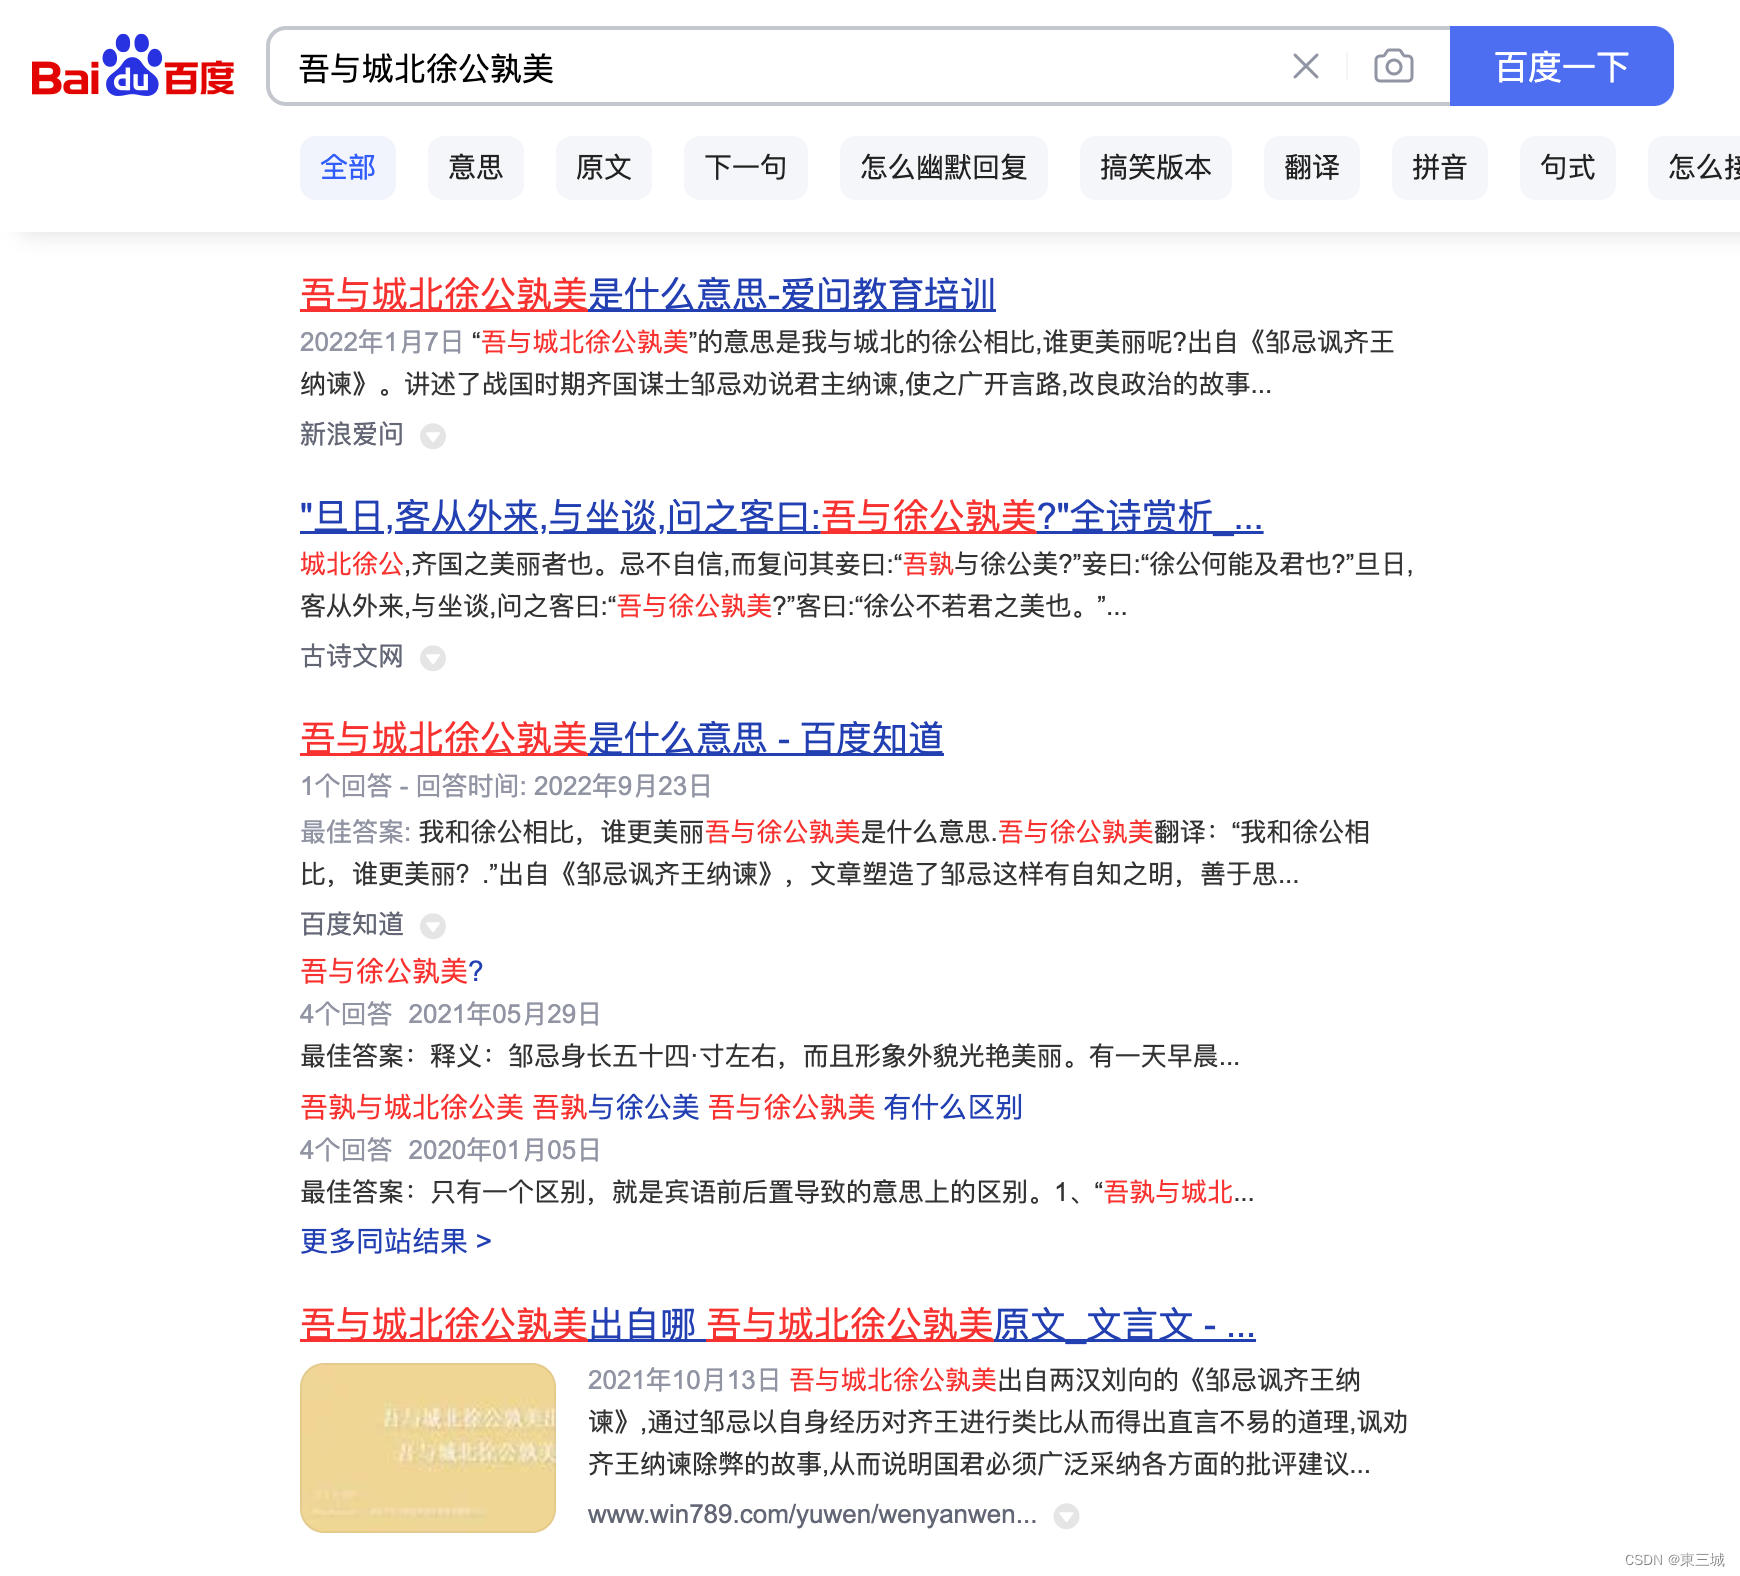Expand the dropdown next to 百度知道
This screenshot has width=1740, height=1576.
[x=433, y=926]
